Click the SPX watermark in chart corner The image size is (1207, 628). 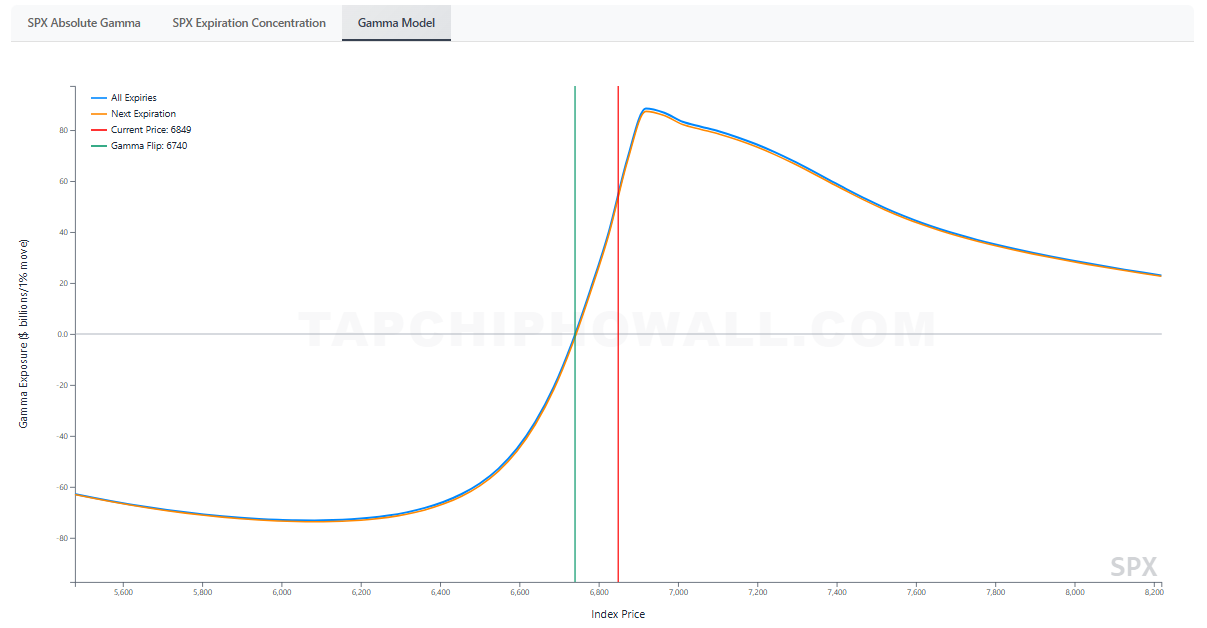click(x=1132, y=567)
